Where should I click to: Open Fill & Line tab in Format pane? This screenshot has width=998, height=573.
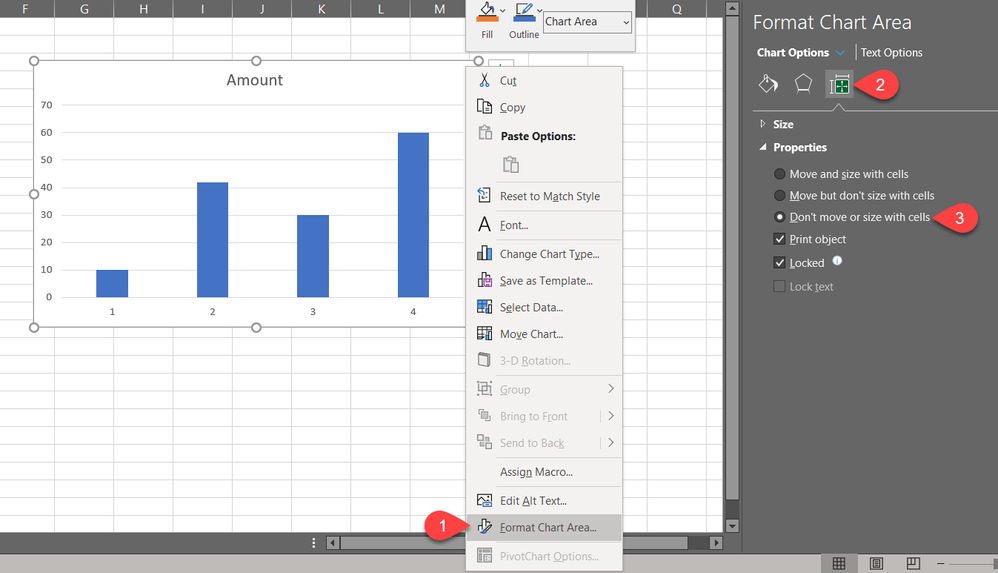(x=768, y=84)
